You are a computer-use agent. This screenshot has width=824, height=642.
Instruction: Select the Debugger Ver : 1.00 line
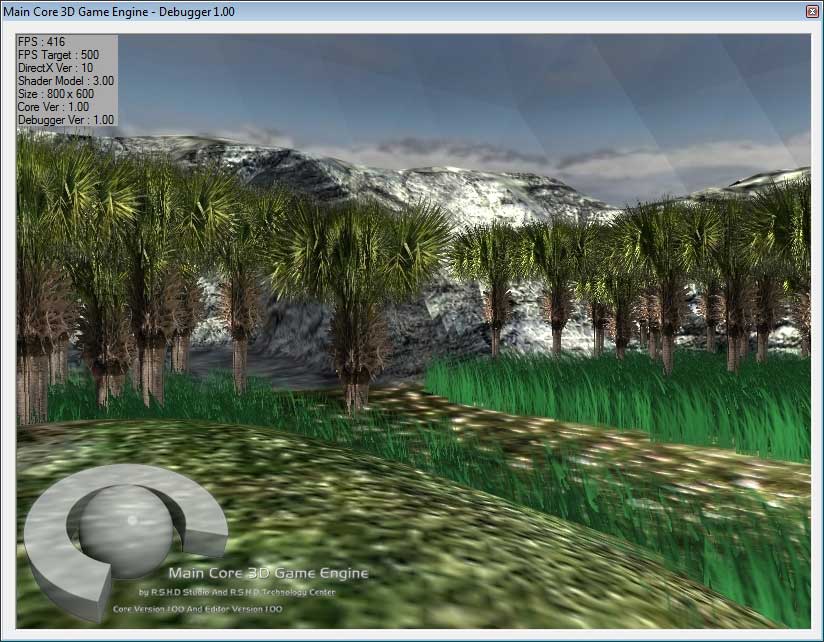pyautogui.click(x=65, y=119)
